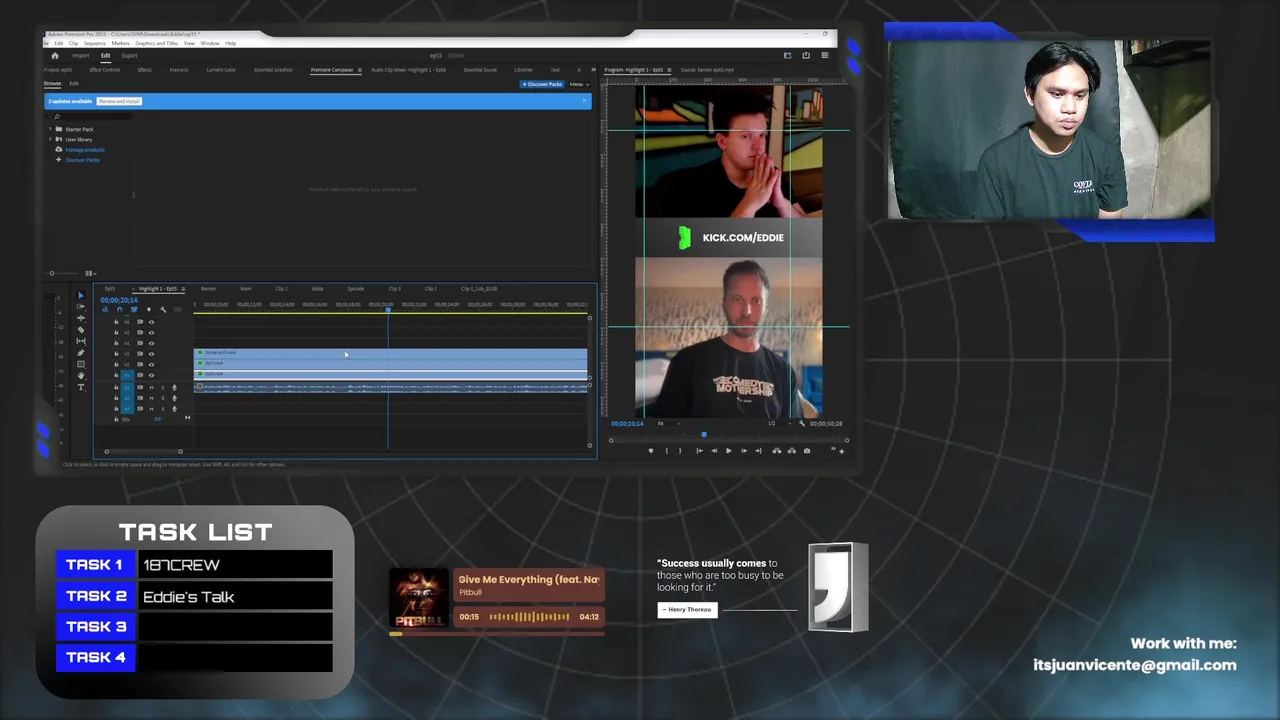
Task: Select the Rectangle tool
Action: click(x=81, y=364)
